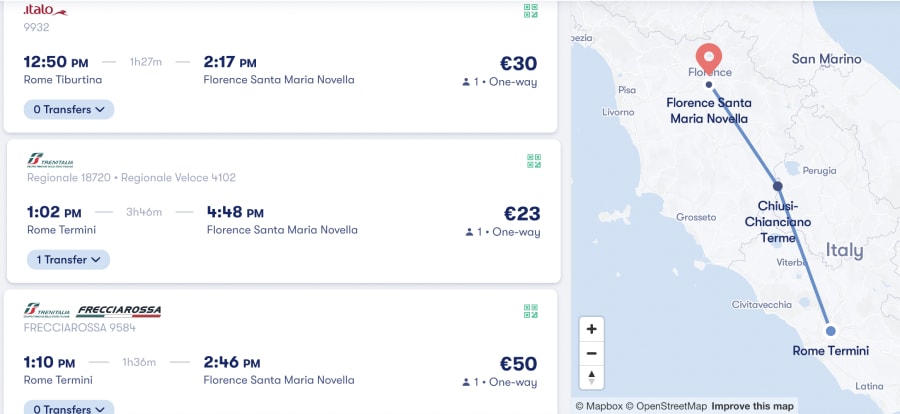Zoom in on the map
Viewport: 900px width, 414px height.
pos(592,329)
